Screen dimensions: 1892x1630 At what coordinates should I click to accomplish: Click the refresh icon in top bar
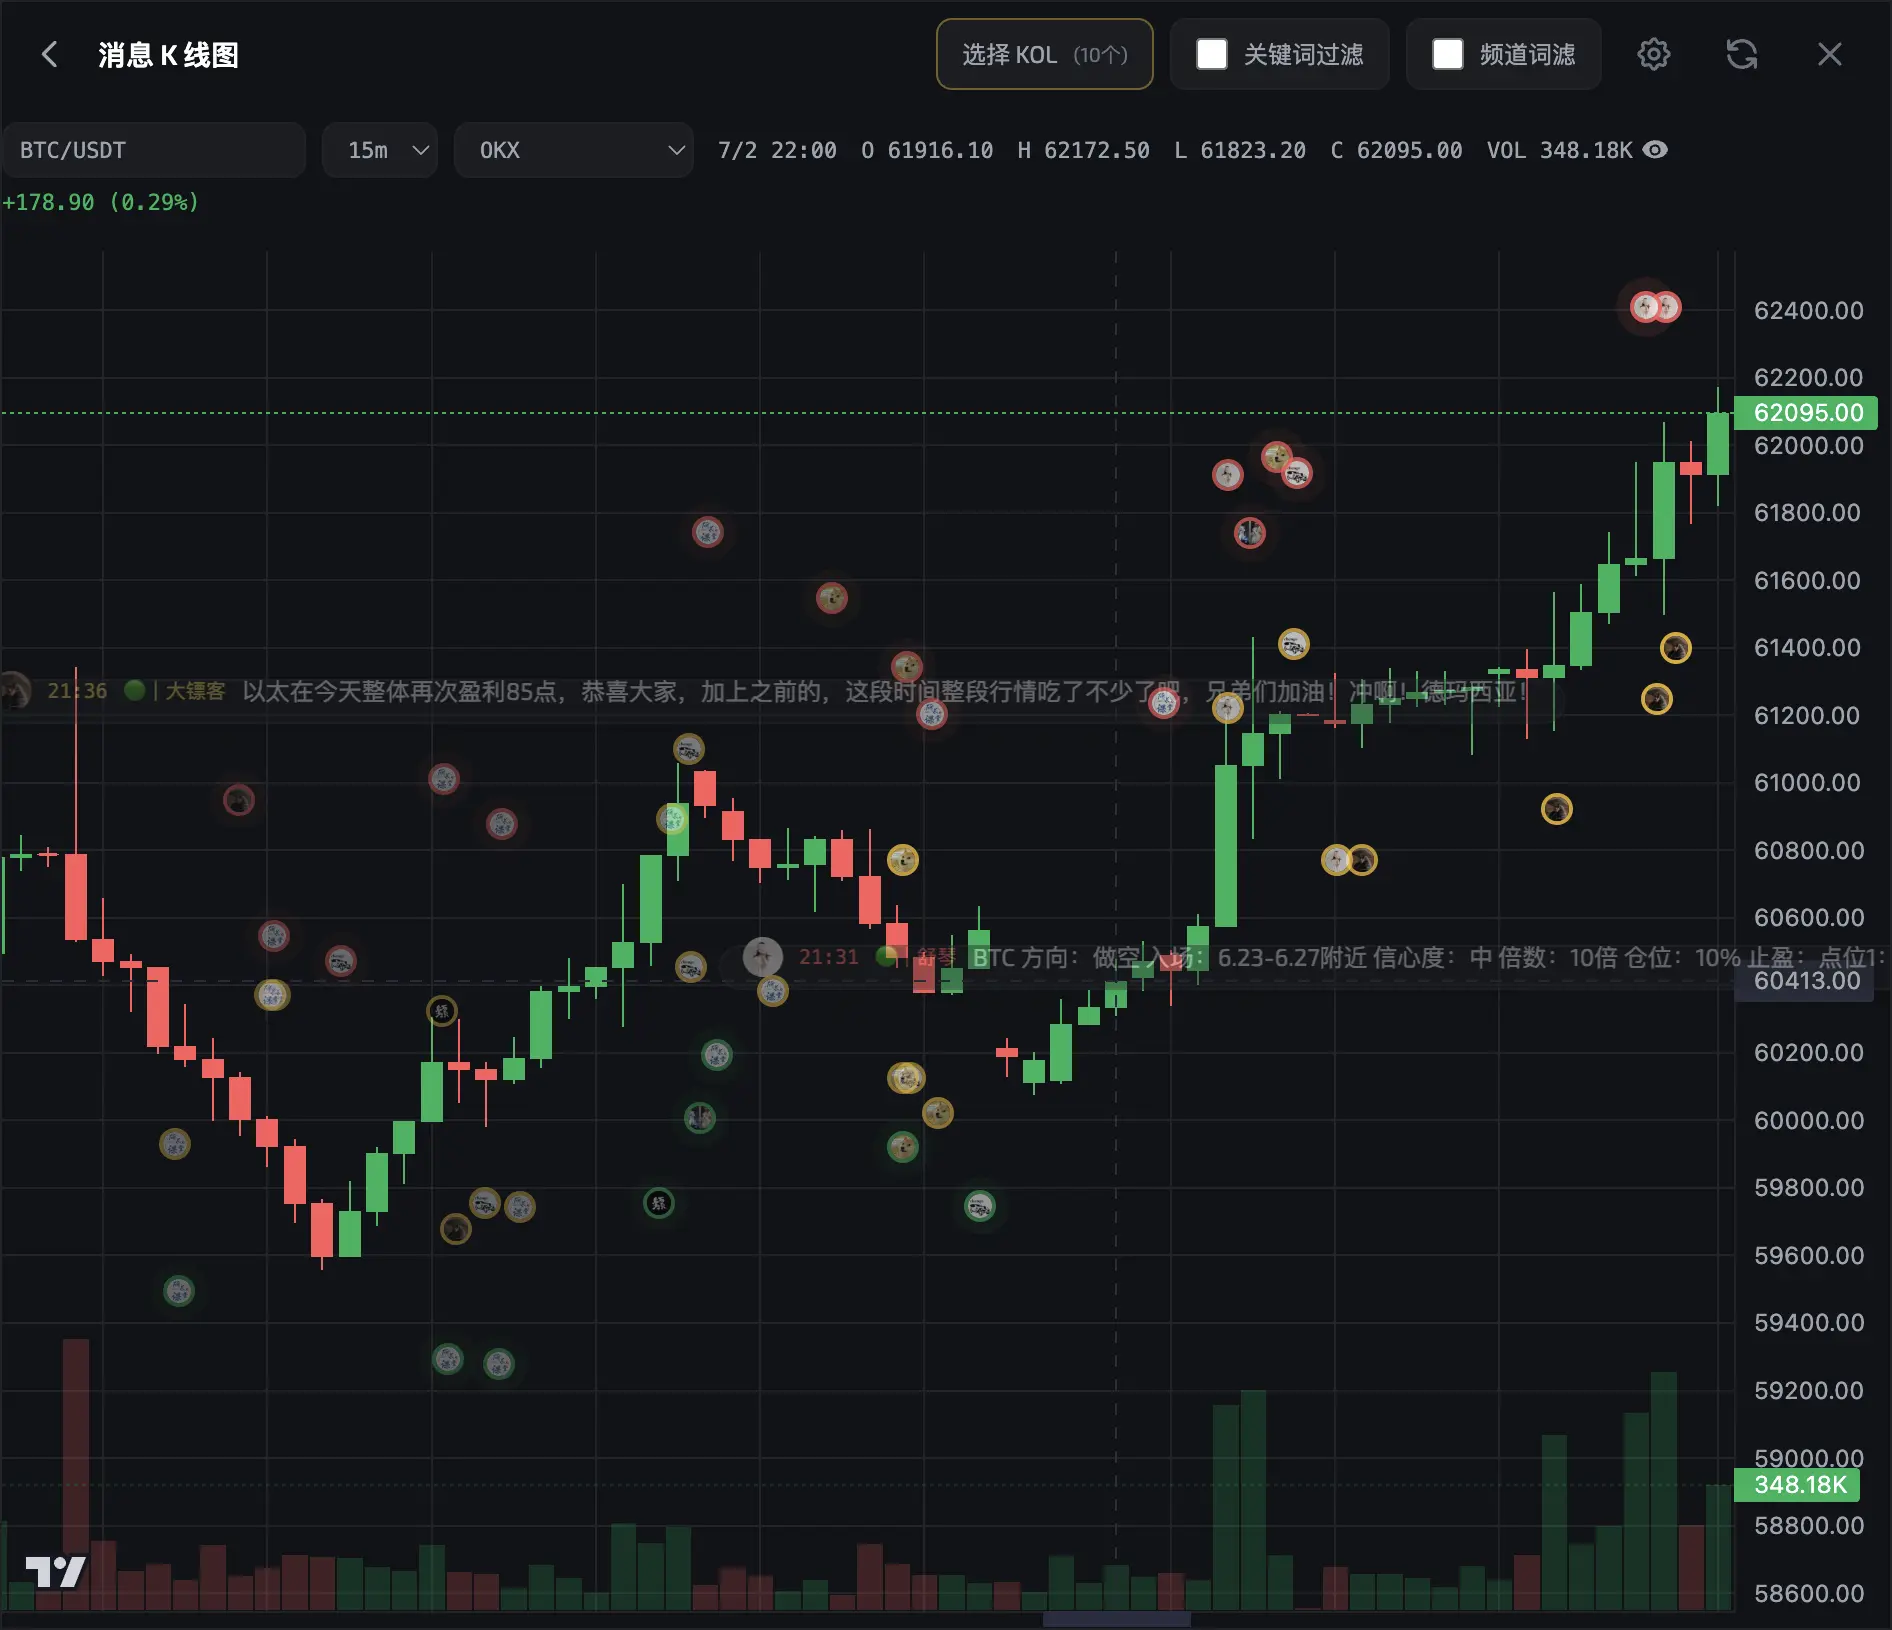tap(1741, 54)
